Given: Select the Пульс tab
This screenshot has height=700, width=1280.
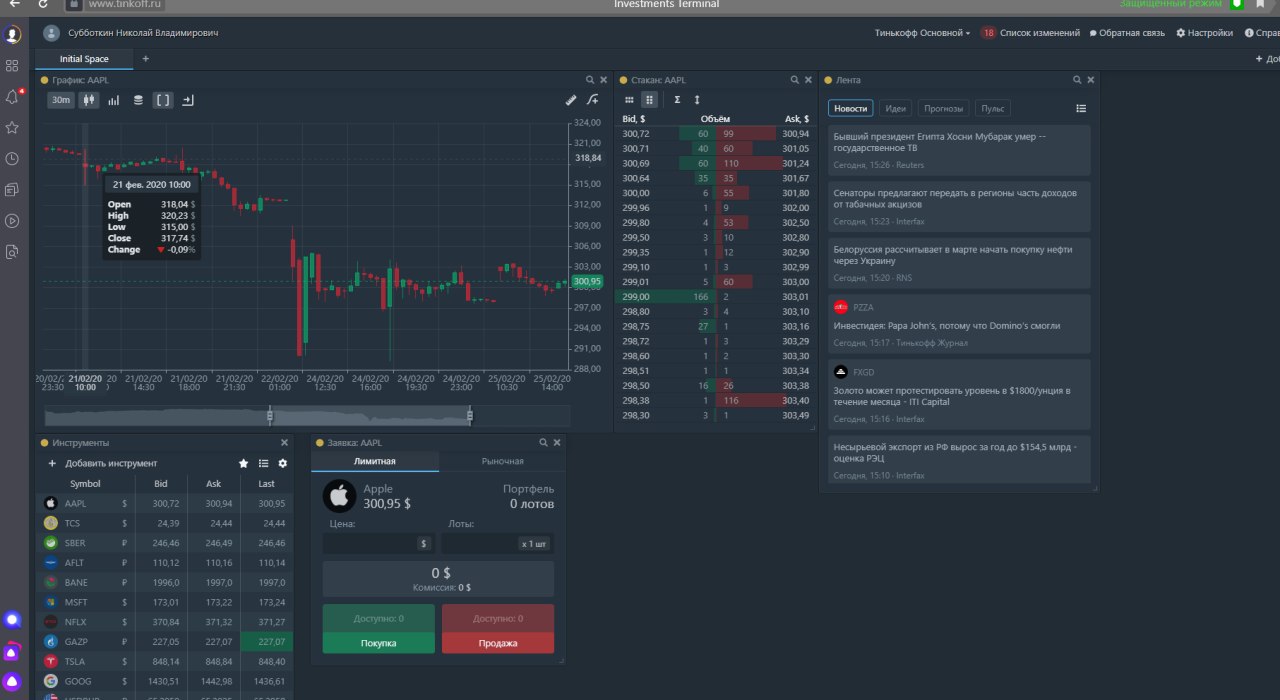Looking at the screenshot, I should click(993, 108).
